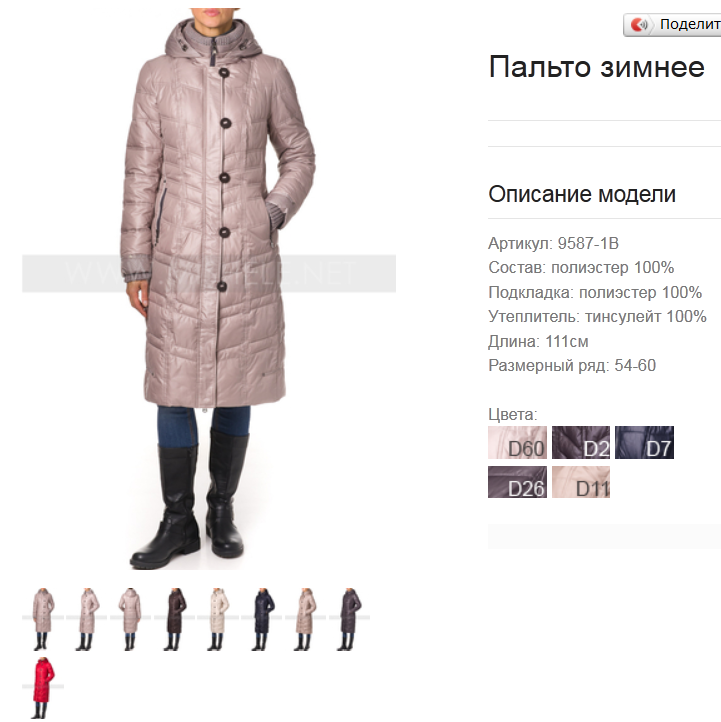
Task: Open the first pink coat thumbnail
Action: click(43, 618)
